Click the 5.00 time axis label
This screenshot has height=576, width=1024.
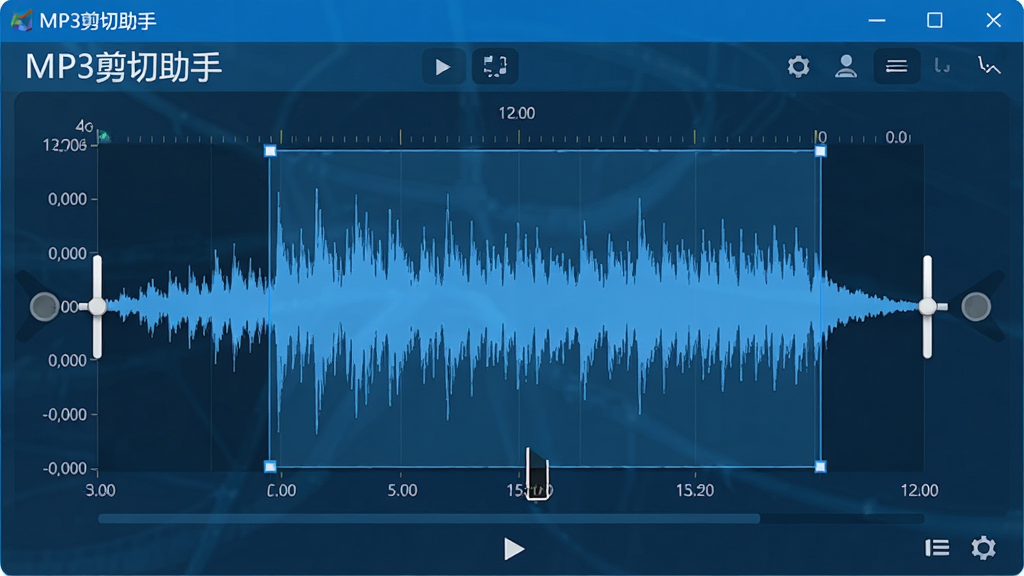click(x=402, y=490)
